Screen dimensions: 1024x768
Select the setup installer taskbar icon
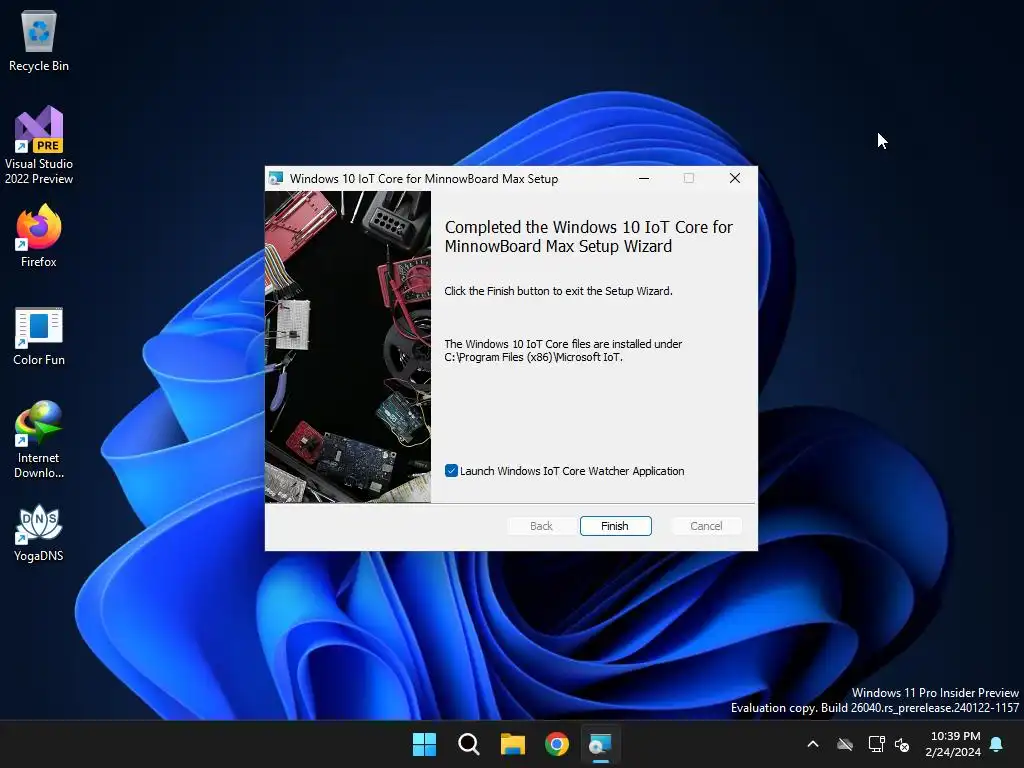point(600,744)
